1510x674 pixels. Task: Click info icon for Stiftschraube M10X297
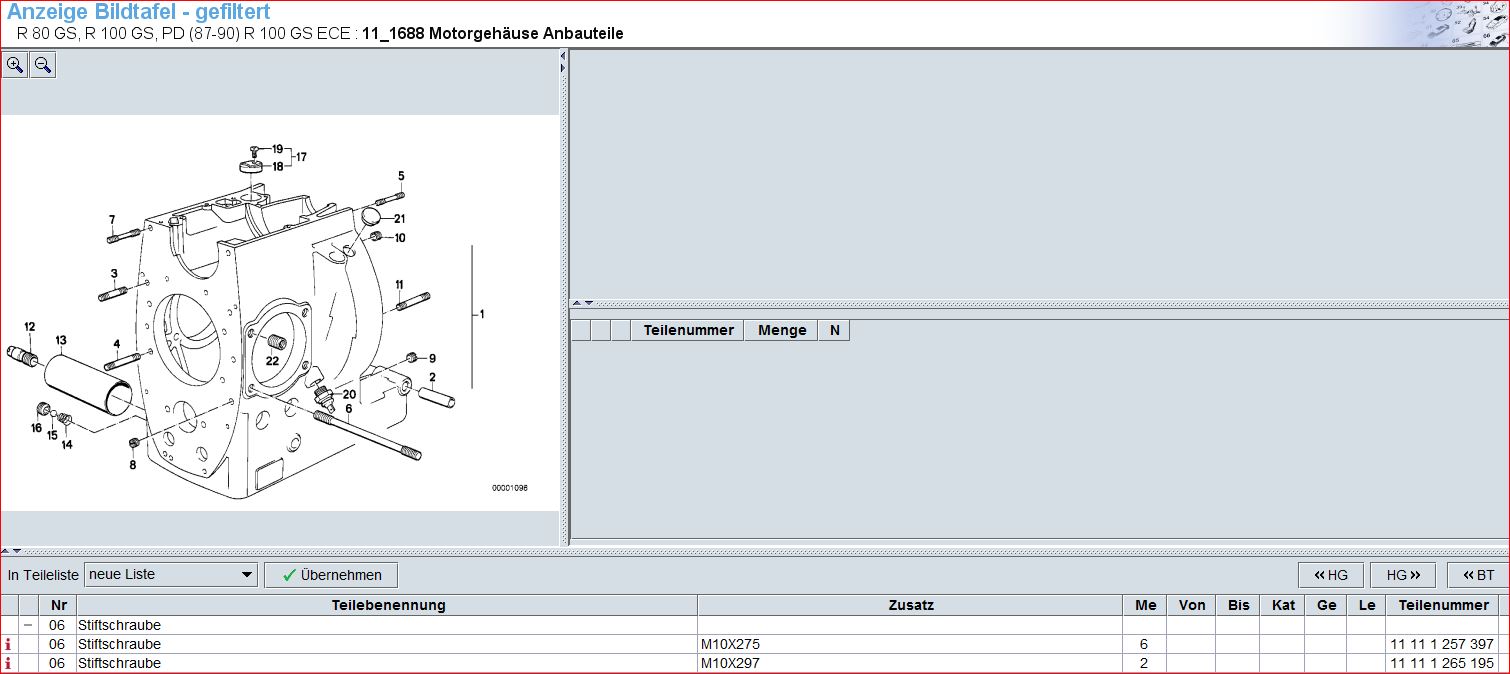click(x=9, y=664)
